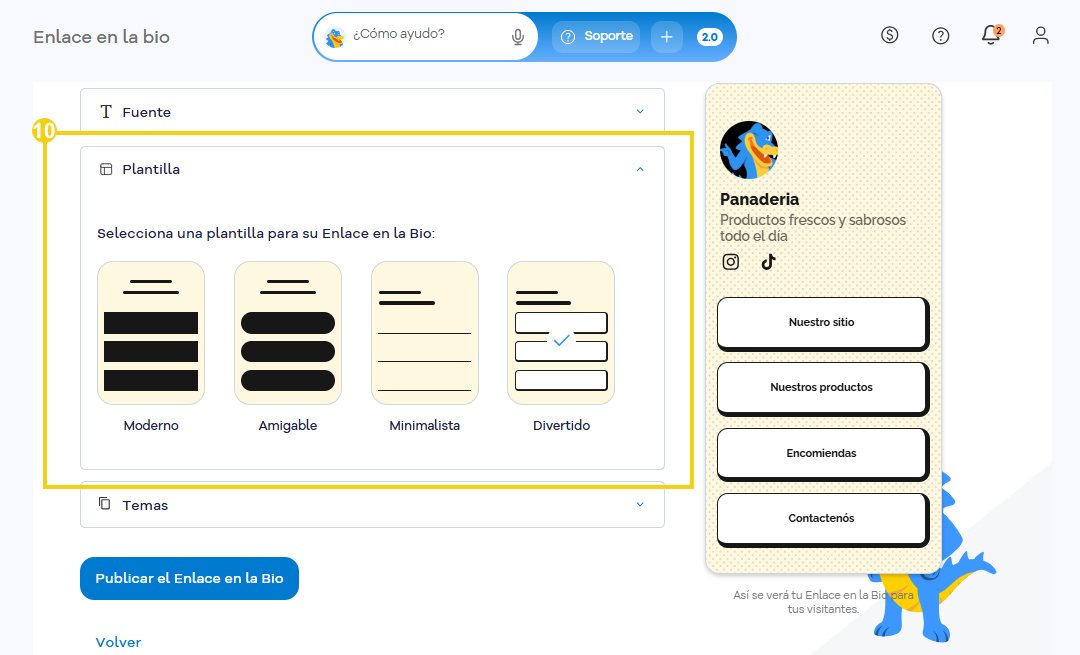Image resolution: width=1080 pixels, height=655 pixels.
Task: Select the Minimalista template thumbnail
Action: pos(424,333)
